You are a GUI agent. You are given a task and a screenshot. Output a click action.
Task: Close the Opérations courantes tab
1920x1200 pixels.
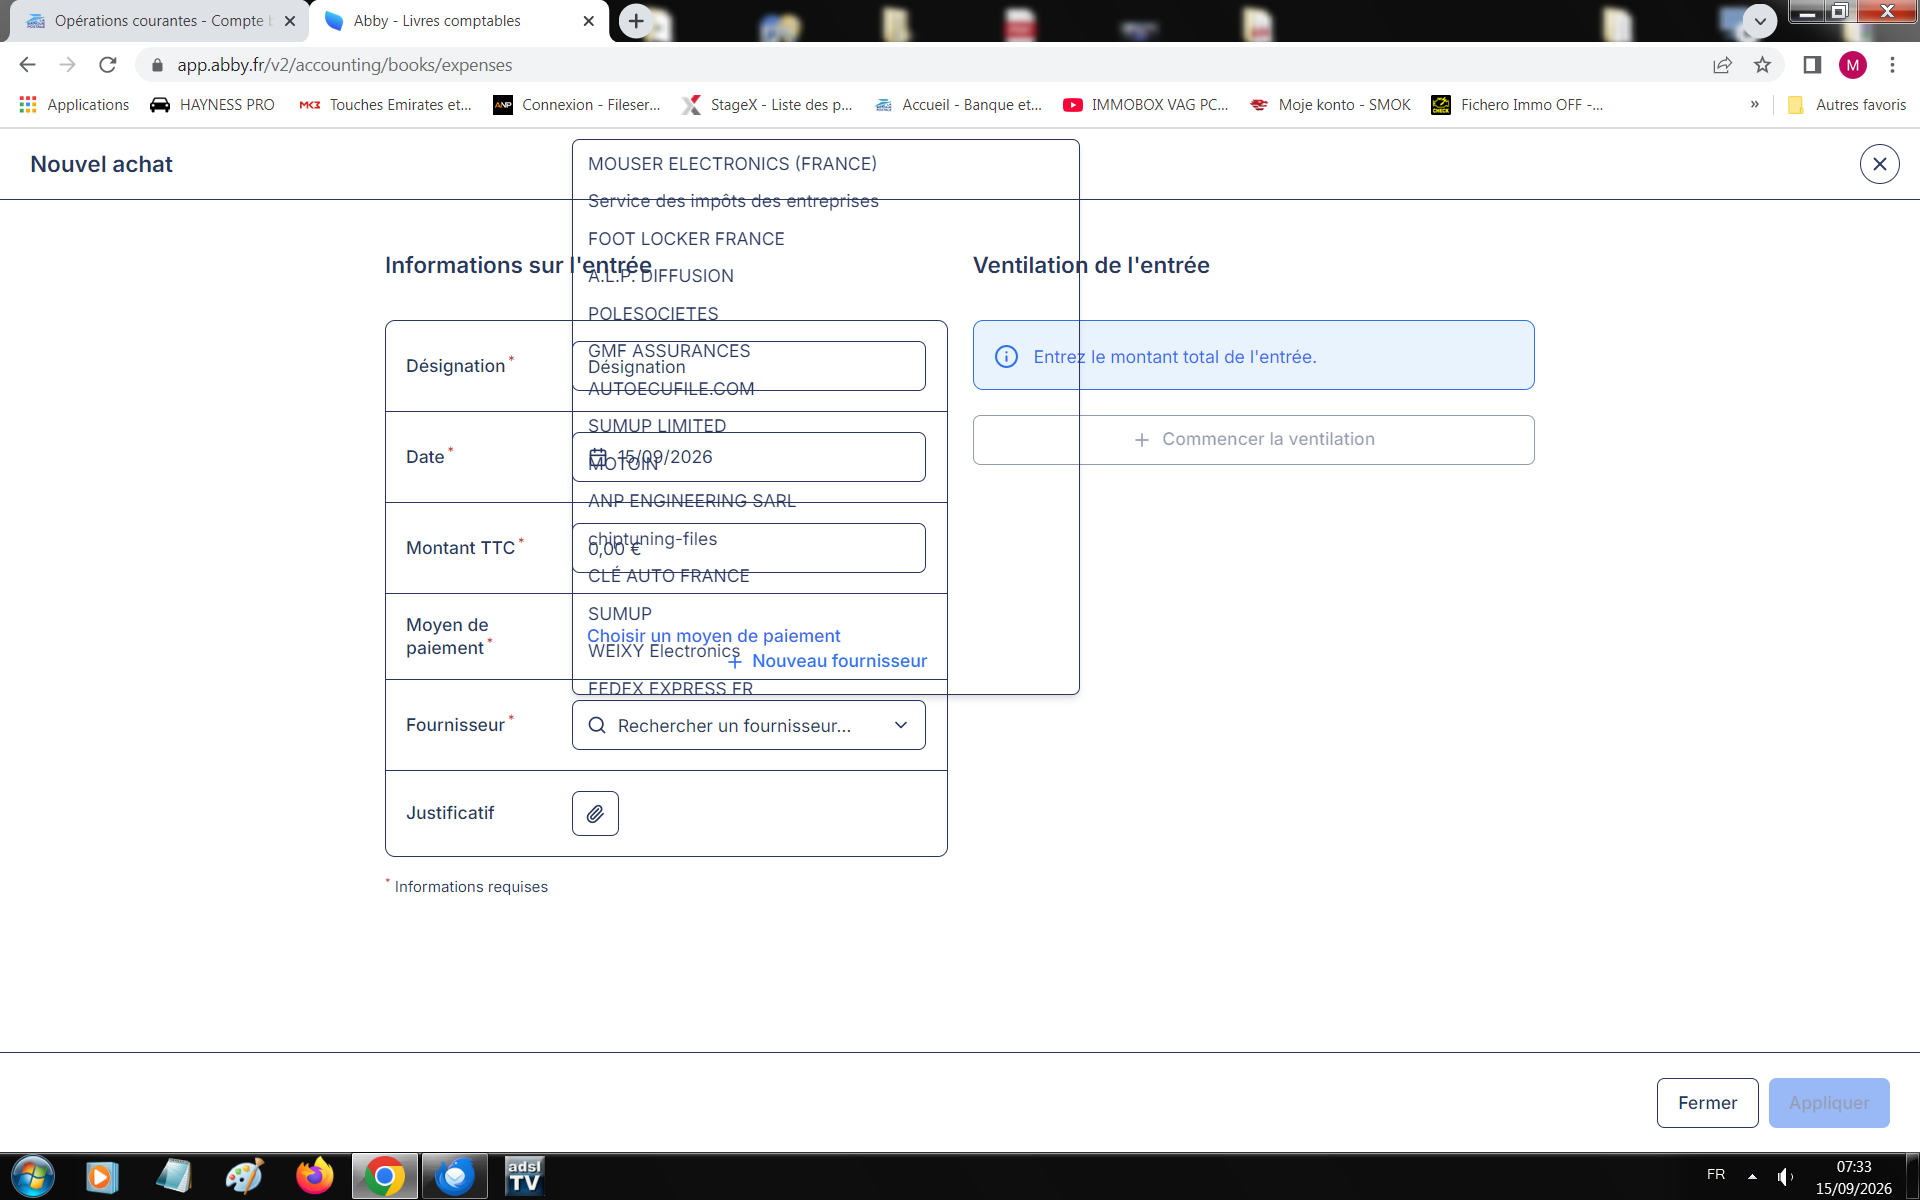pos(290,21)
